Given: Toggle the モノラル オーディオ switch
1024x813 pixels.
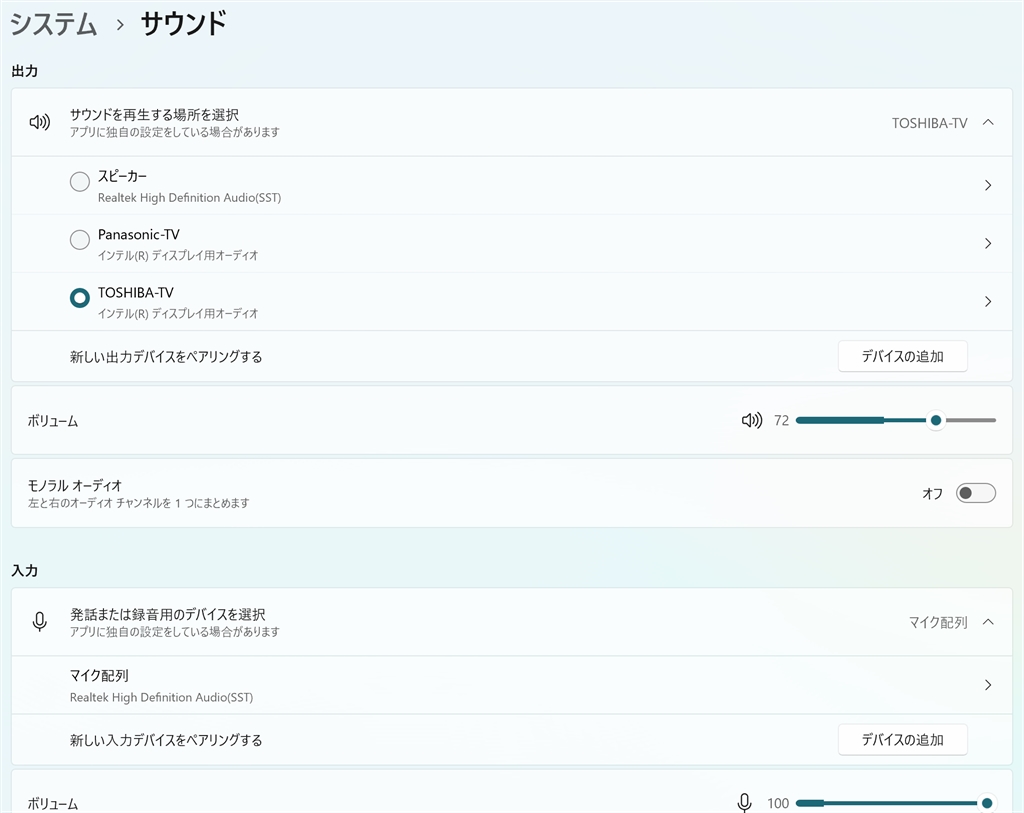Looking at the screenshot, I should tap(976, 493).
